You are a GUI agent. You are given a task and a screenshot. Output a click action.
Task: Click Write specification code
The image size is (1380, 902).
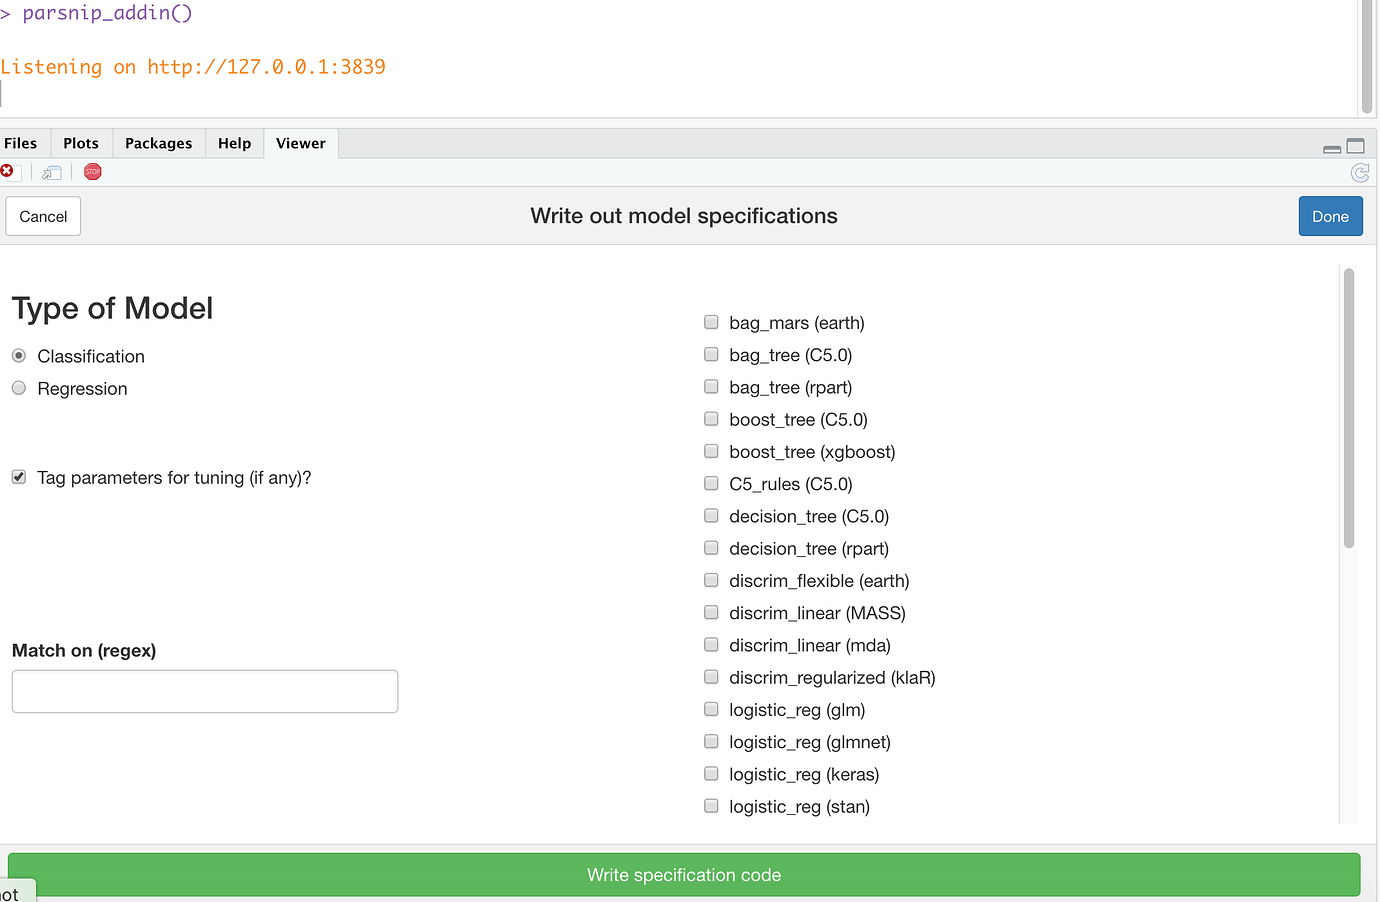[x=683, y=874]
